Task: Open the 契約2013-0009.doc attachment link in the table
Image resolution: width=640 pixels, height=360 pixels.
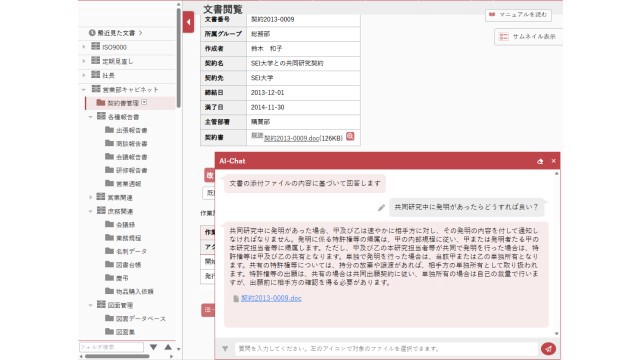Action: (291, 138)
